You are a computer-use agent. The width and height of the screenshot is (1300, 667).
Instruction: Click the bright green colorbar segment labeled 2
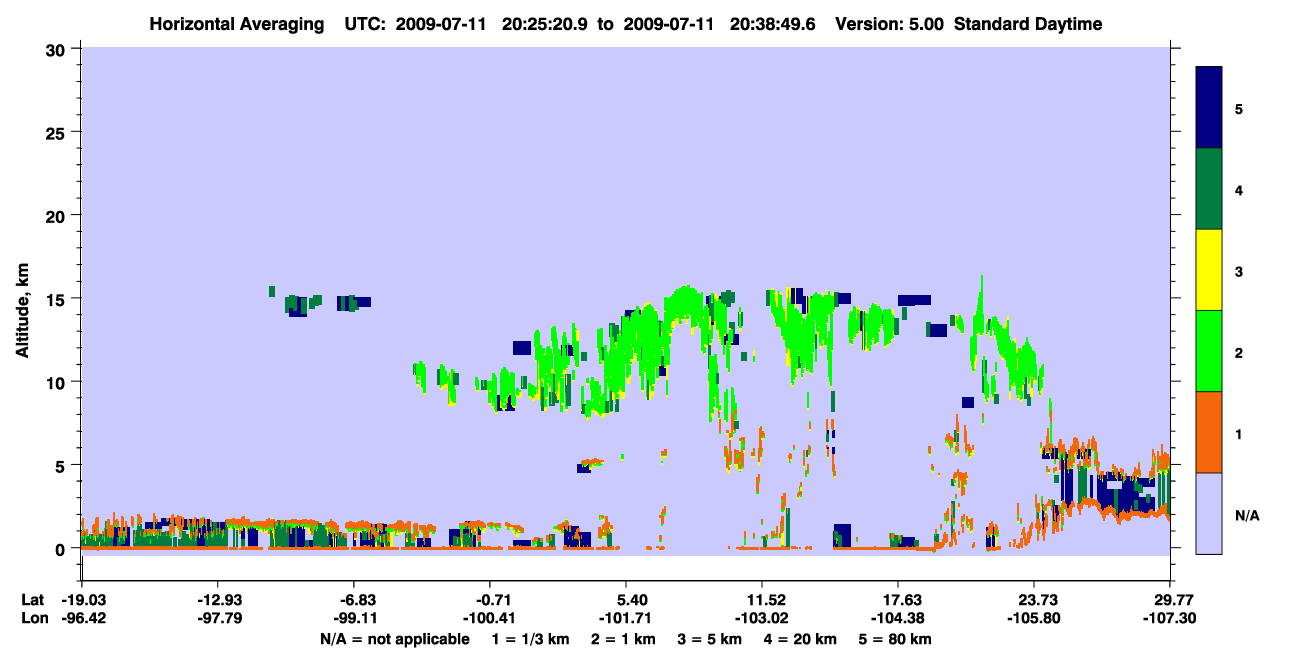tap(1209, 351)
